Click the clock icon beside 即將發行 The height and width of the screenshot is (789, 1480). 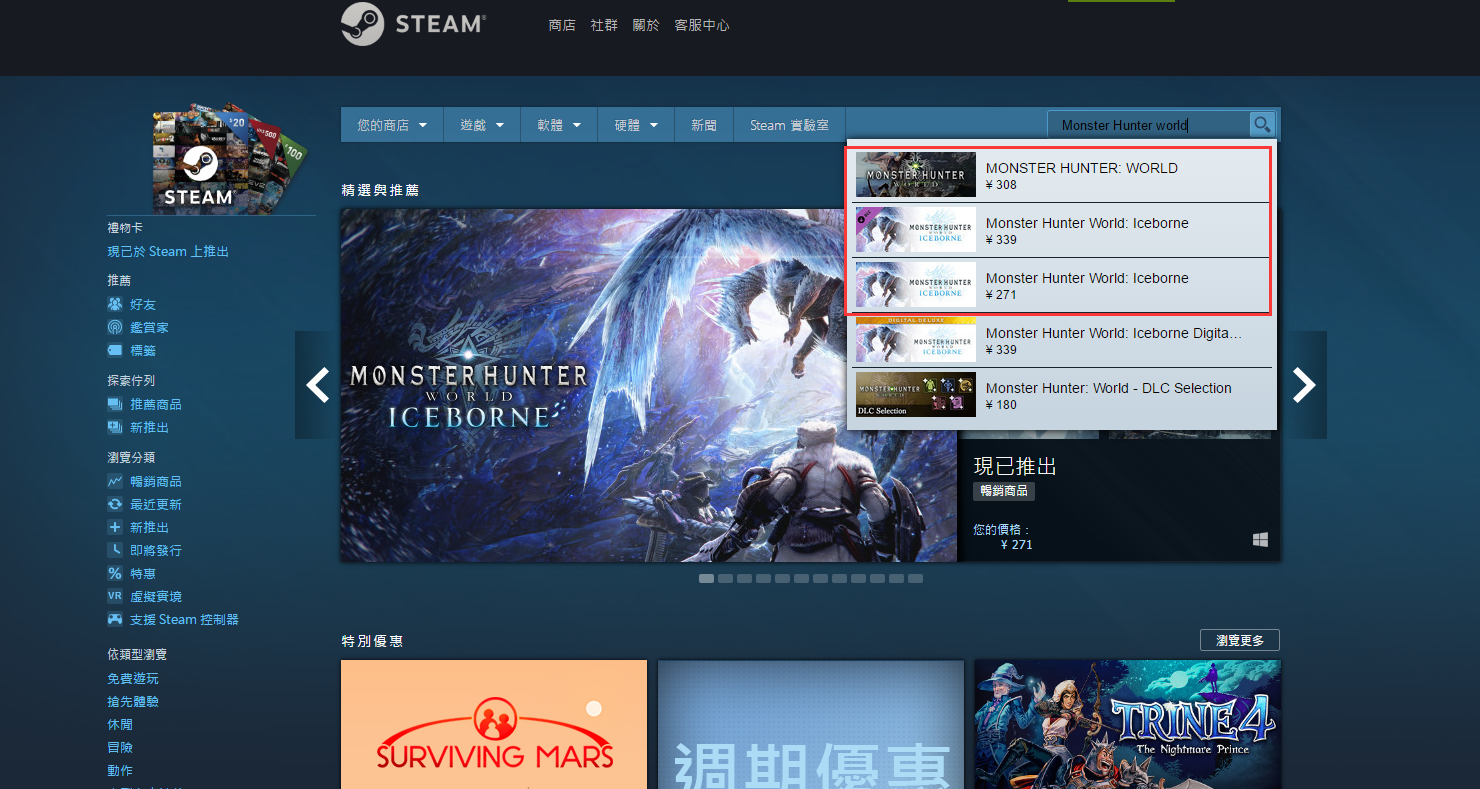pos(115,550)
